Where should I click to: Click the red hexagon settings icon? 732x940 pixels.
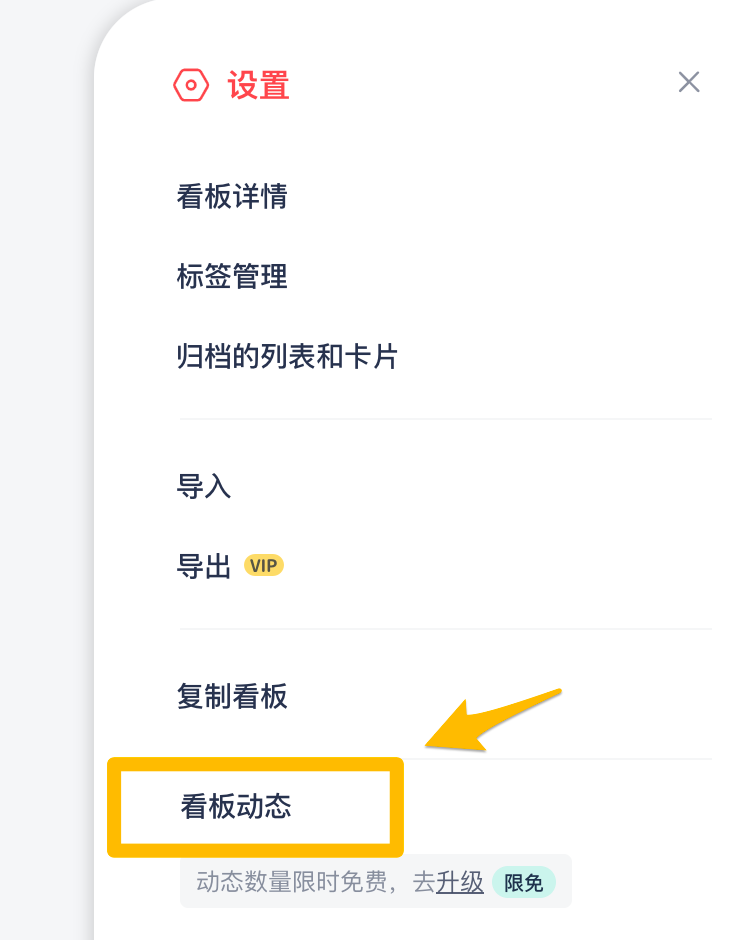pyautogui.click(x=190, y=86)
